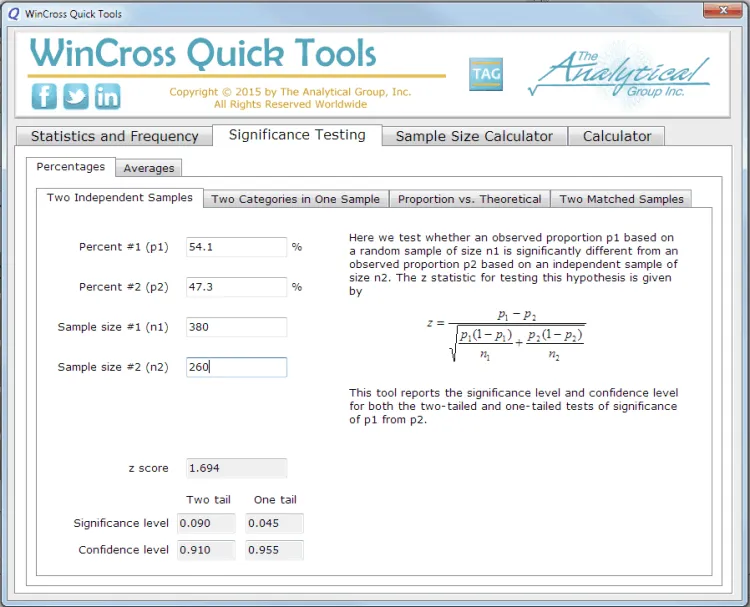This screenshot has height=607, width=750.
Task: Click the z statistic formula image
Action: 506,335
